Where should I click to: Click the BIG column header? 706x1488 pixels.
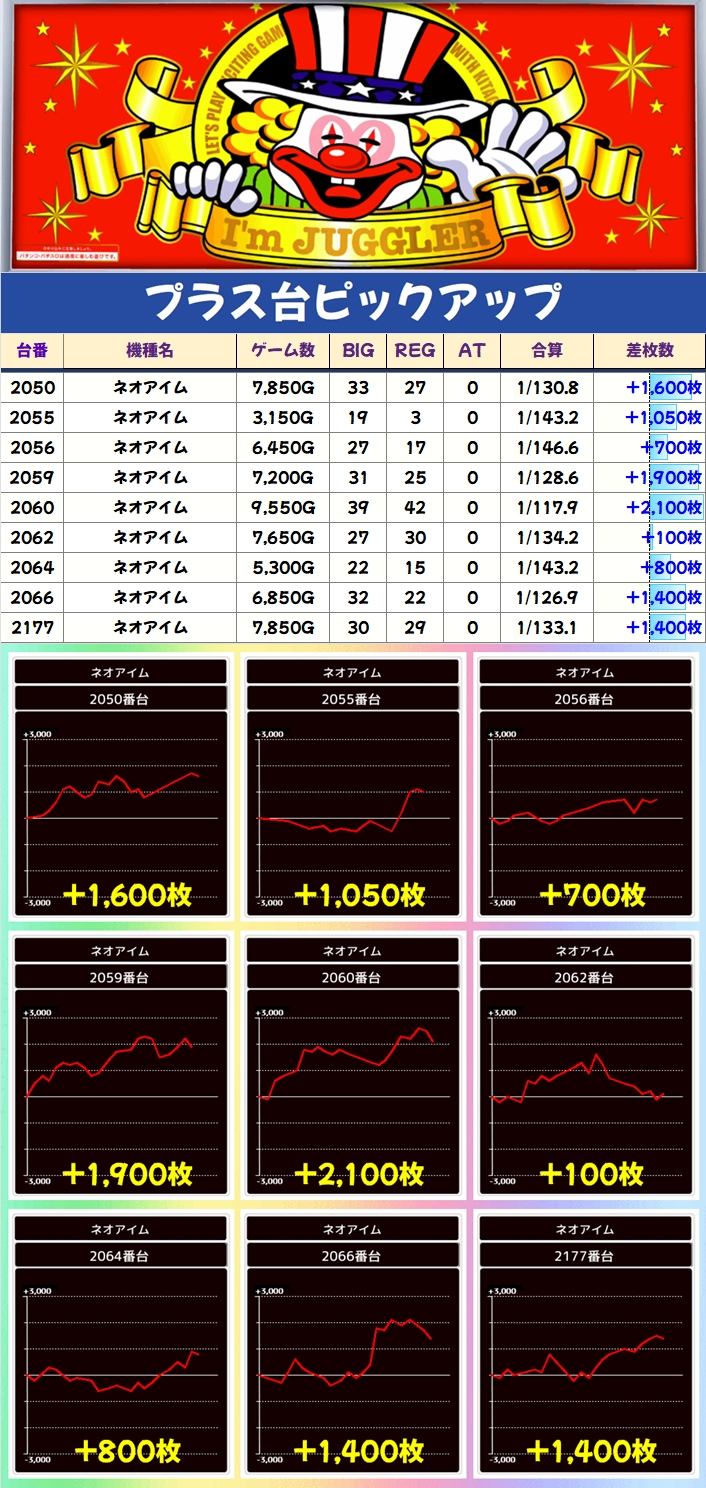point(357,351)
